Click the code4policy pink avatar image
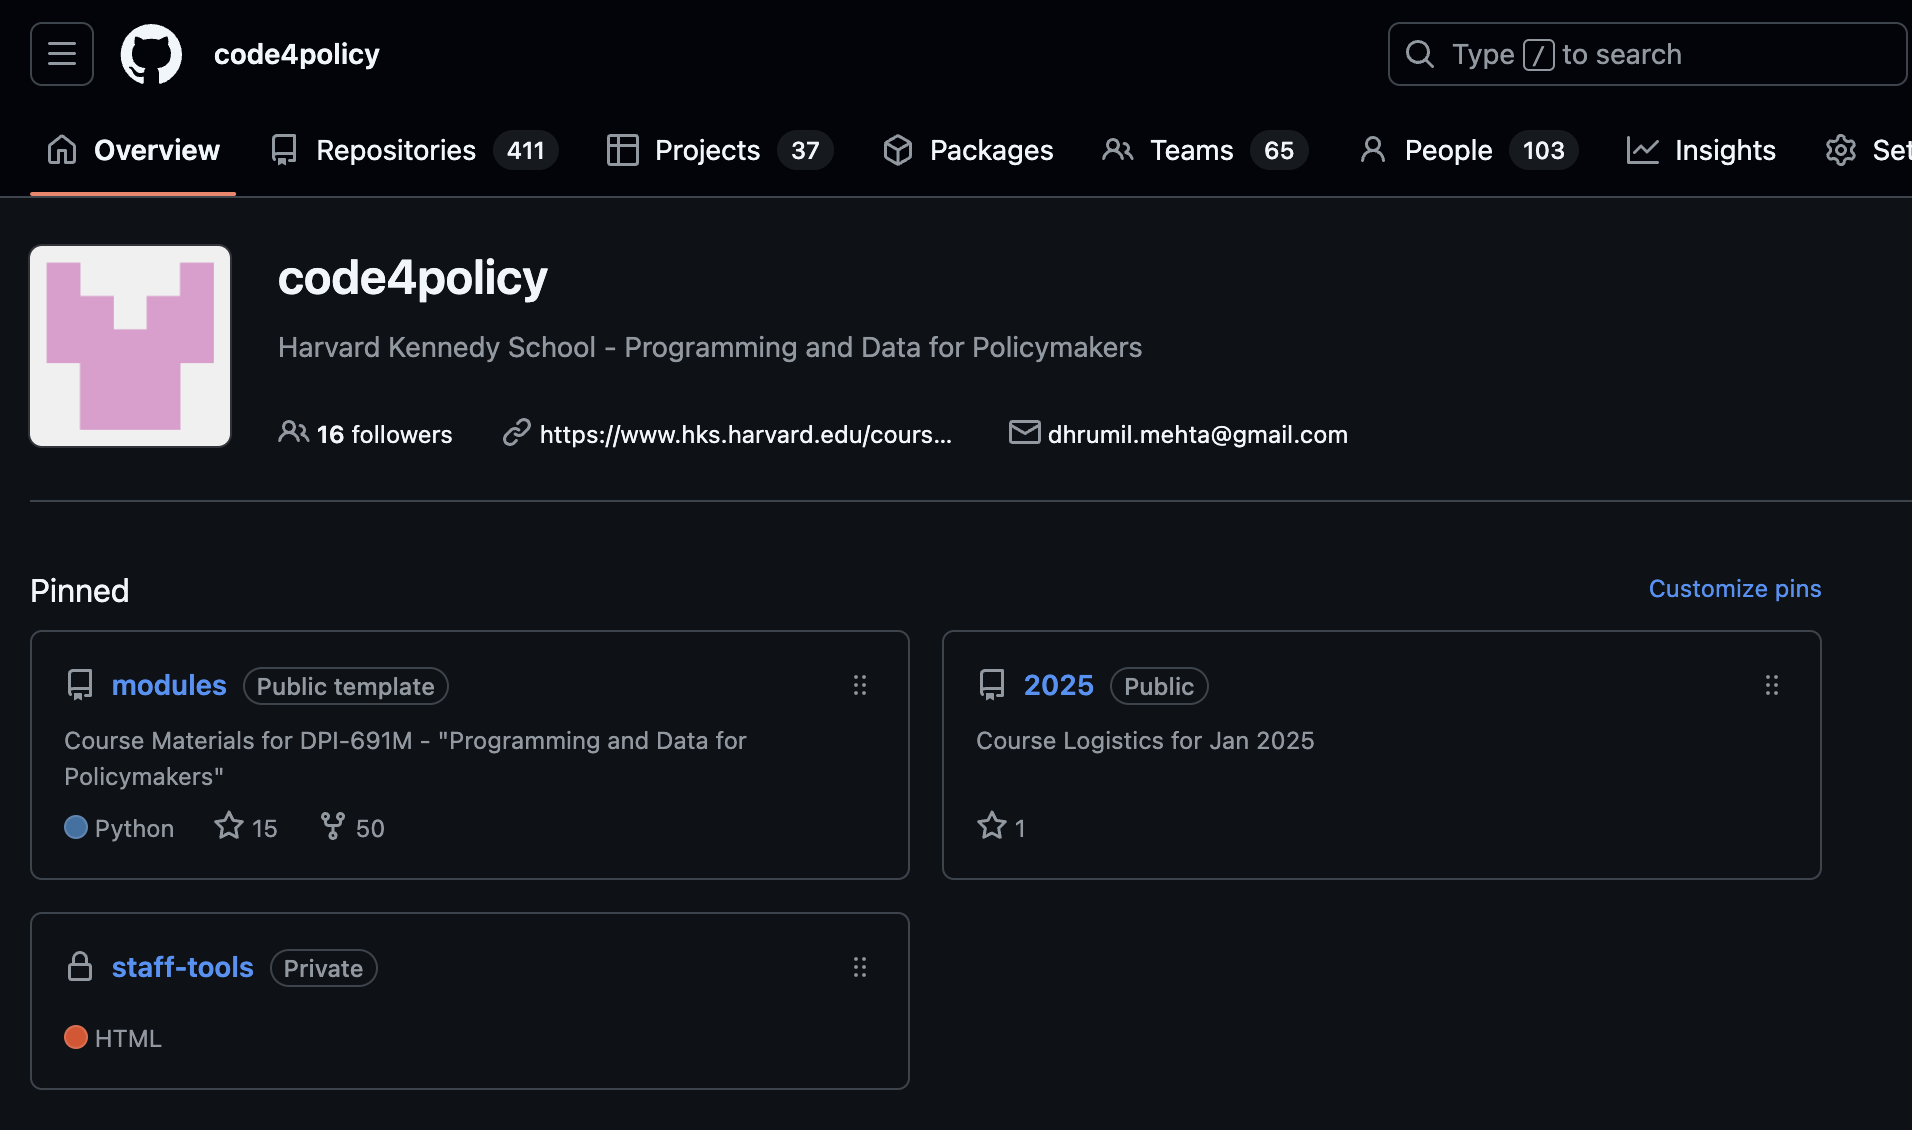Screen dimensions: 1912x1130 [130, 346]
